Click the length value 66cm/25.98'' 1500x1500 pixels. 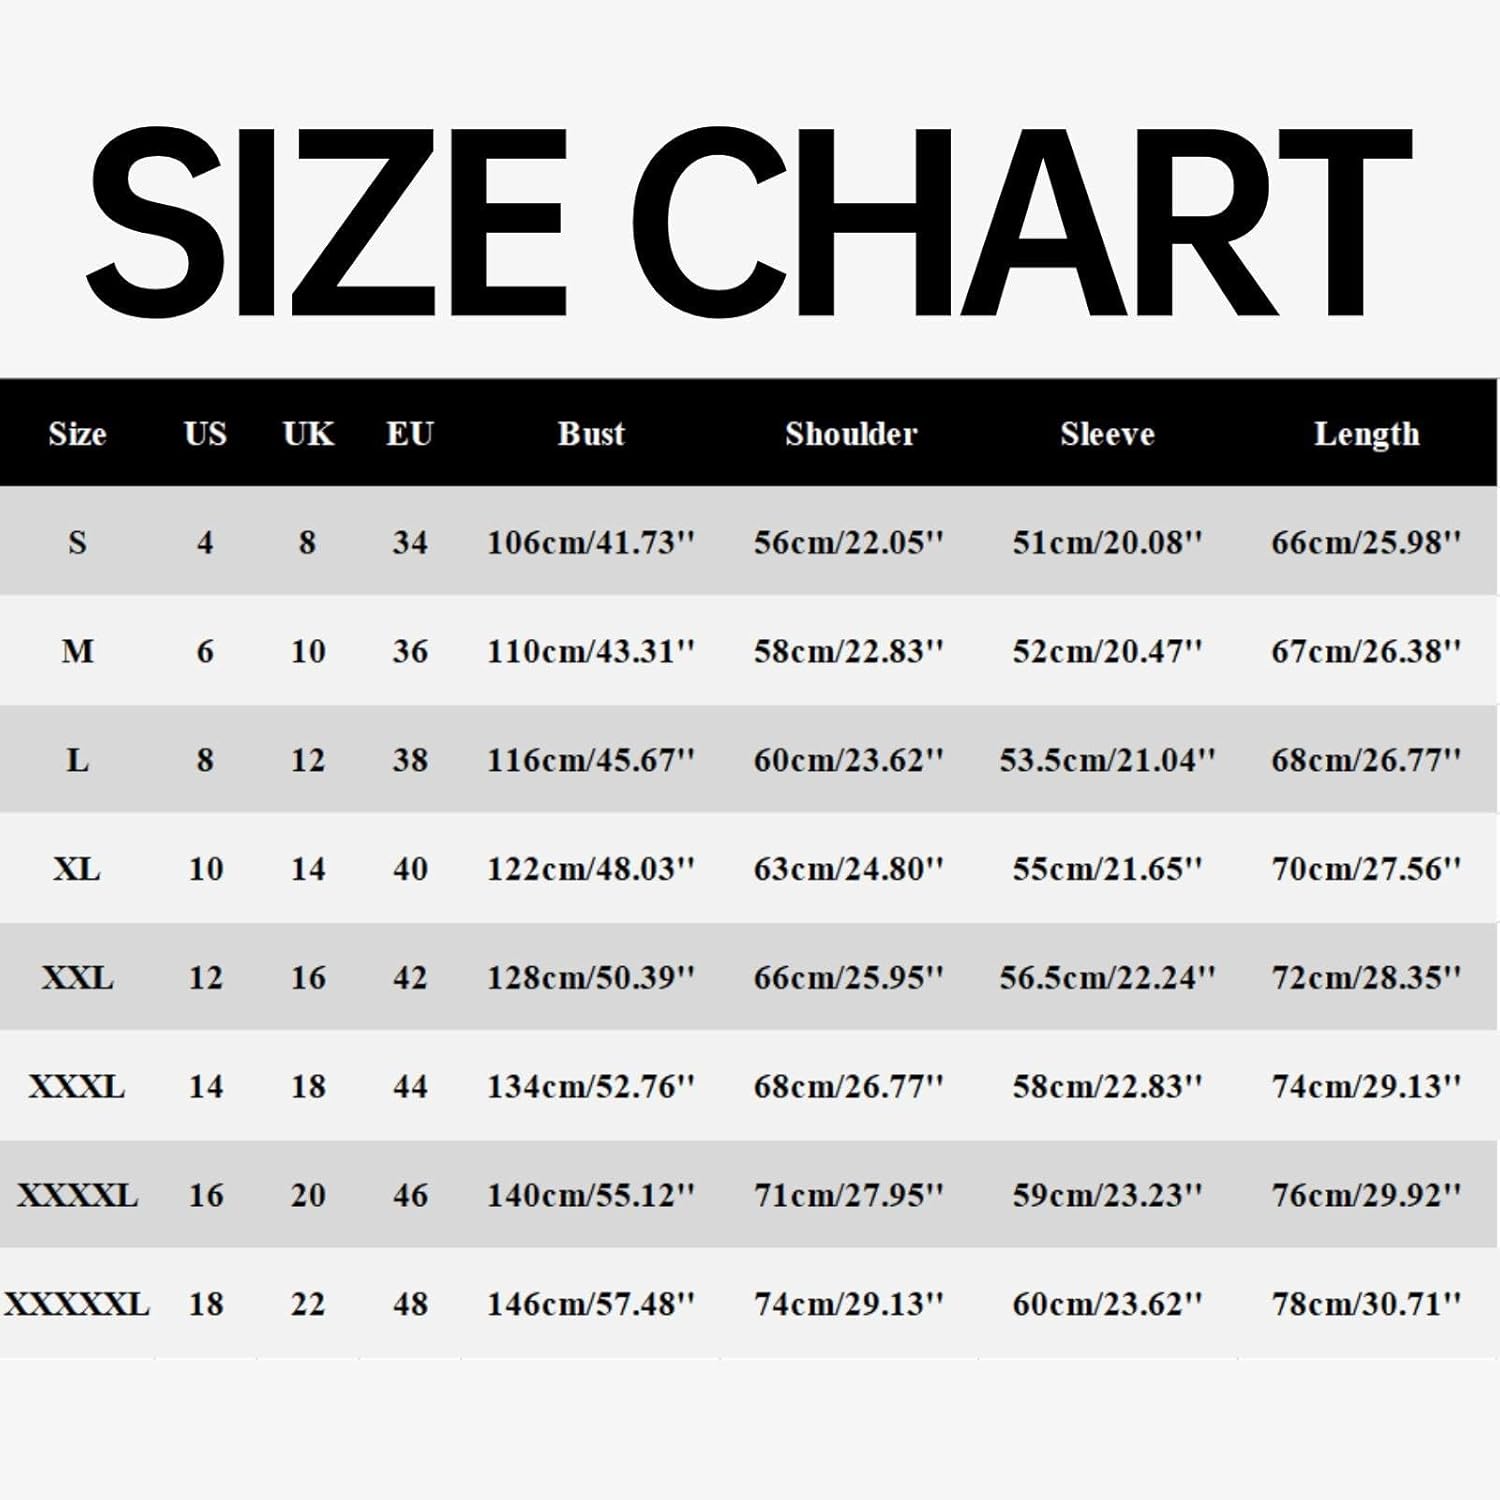1366,543
